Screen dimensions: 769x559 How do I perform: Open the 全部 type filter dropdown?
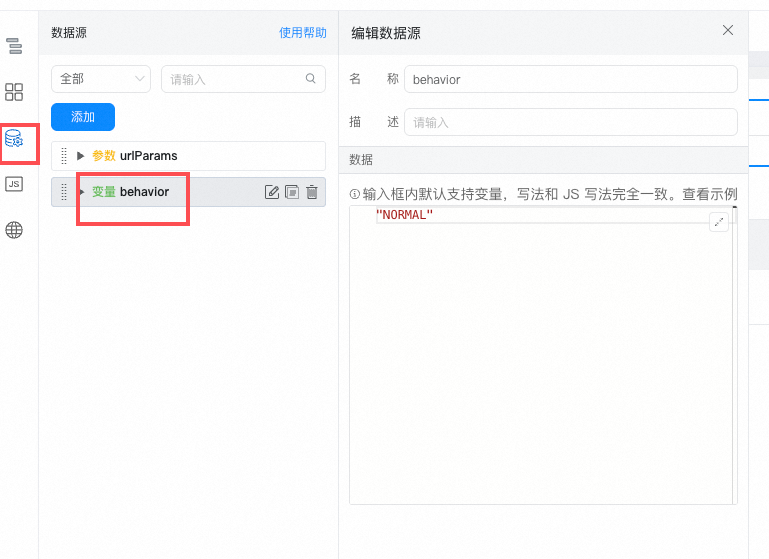tap(101, 79)
